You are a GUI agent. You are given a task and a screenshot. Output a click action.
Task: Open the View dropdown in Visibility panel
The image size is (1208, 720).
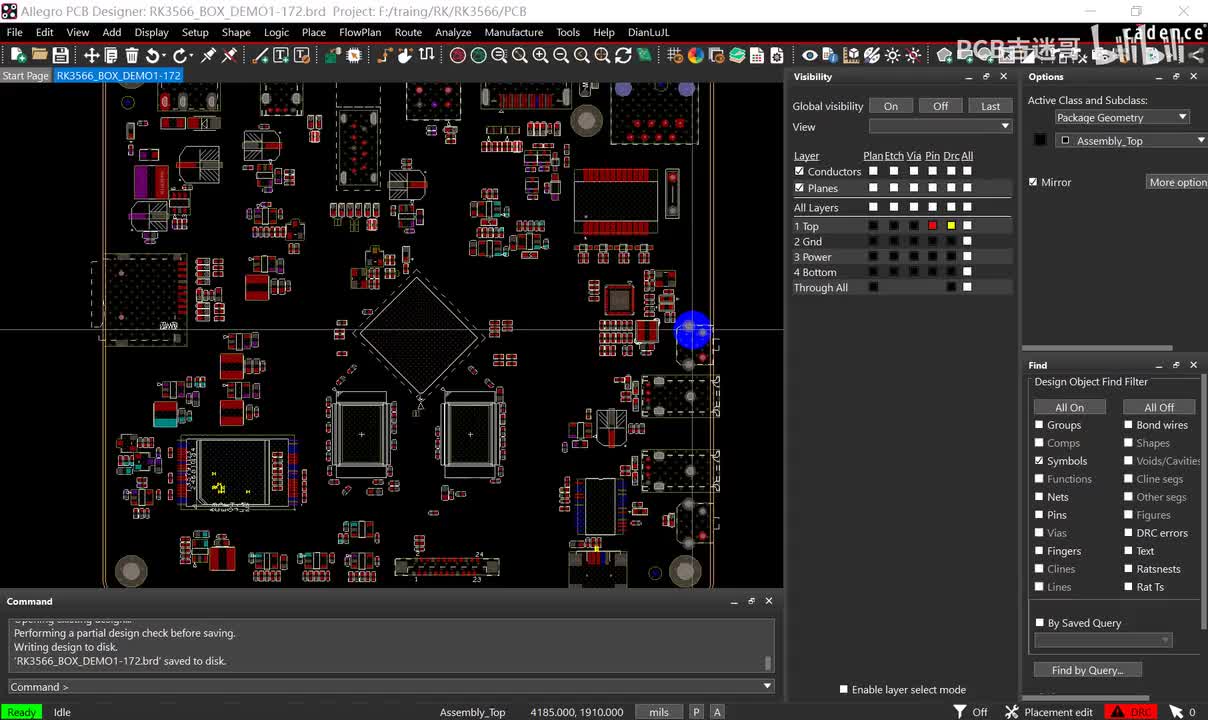[1005, 127]
